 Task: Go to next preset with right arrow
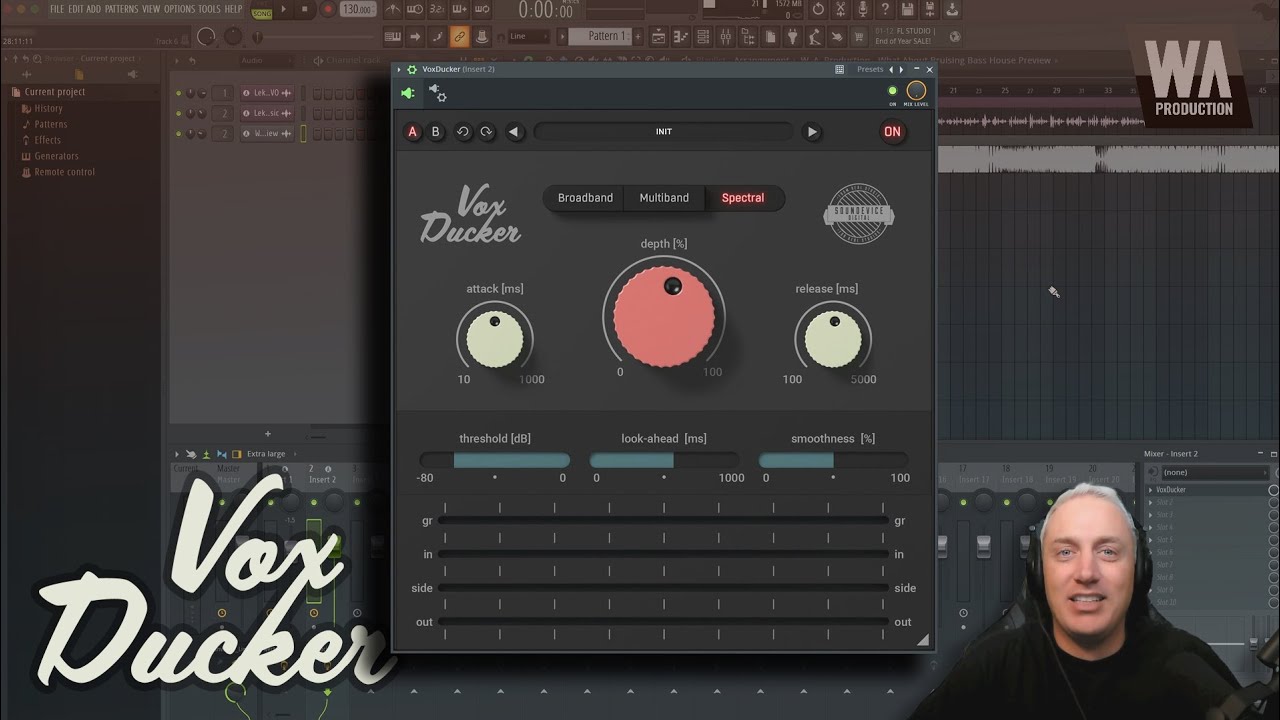point(811,132)
